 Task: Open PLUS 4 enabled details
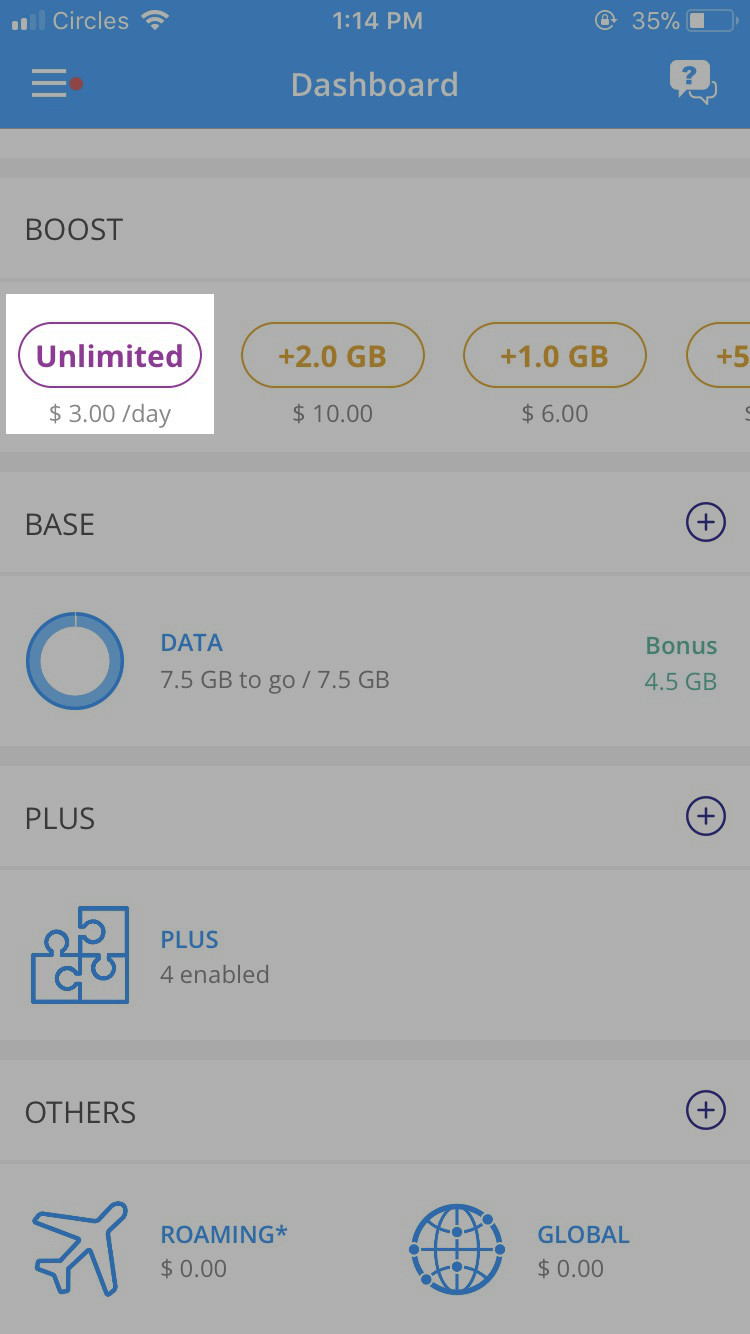coord(214,956)
